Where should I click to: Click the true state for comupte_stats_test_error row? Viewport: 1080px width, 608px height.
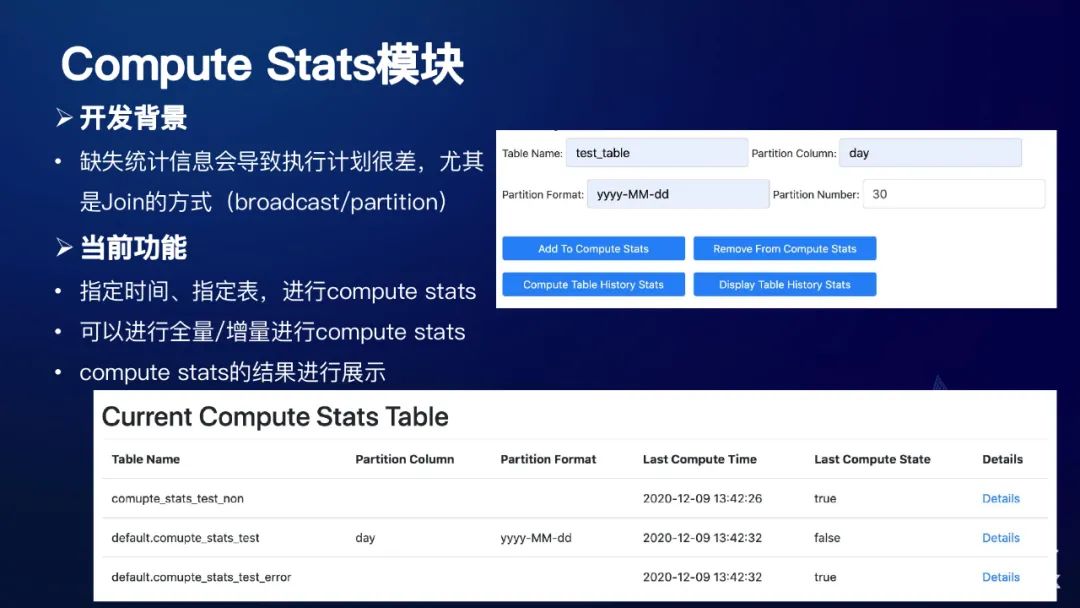tap(824, 577)
